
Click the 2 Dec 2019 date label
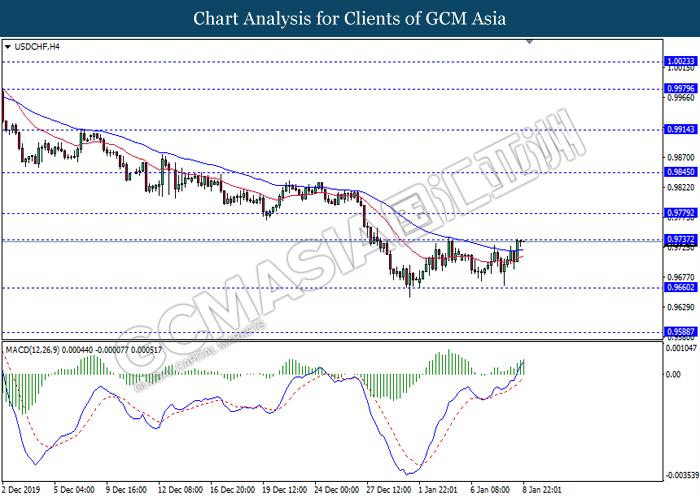coord(20,490)
